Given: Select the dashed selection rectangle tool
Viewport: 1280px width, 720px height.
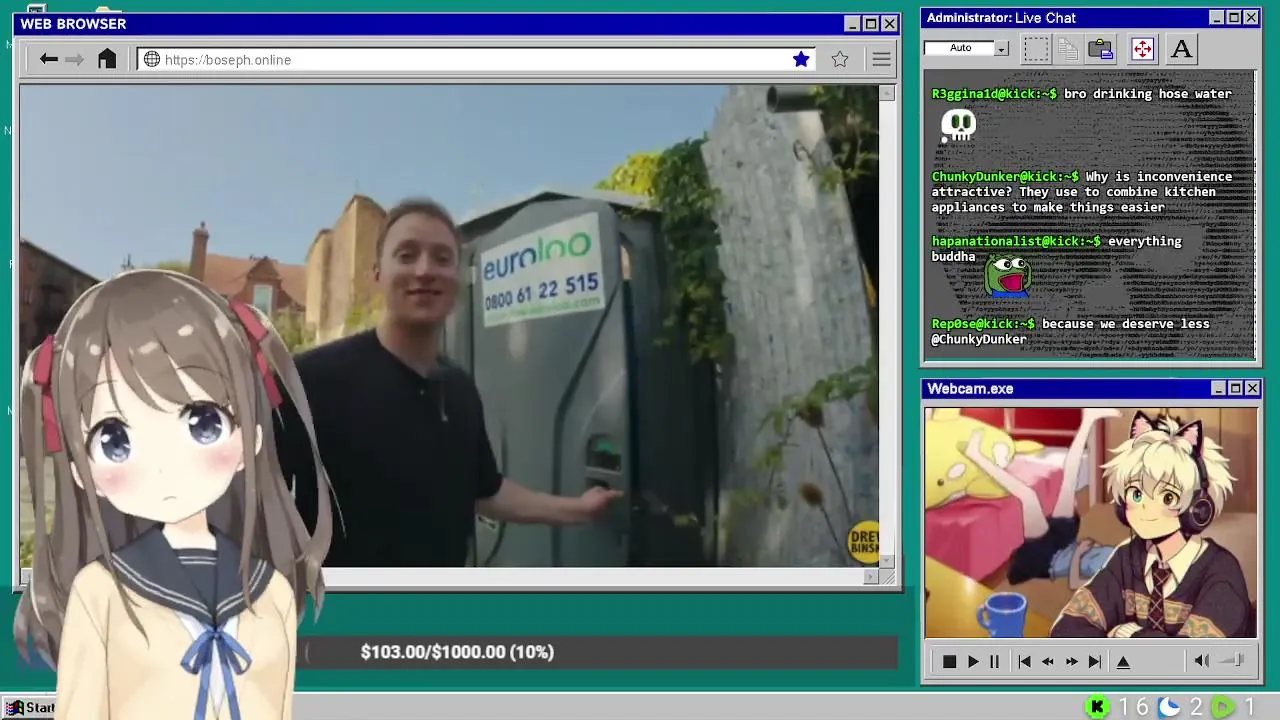Looking at the screenshot, I should coord(1036,48).
